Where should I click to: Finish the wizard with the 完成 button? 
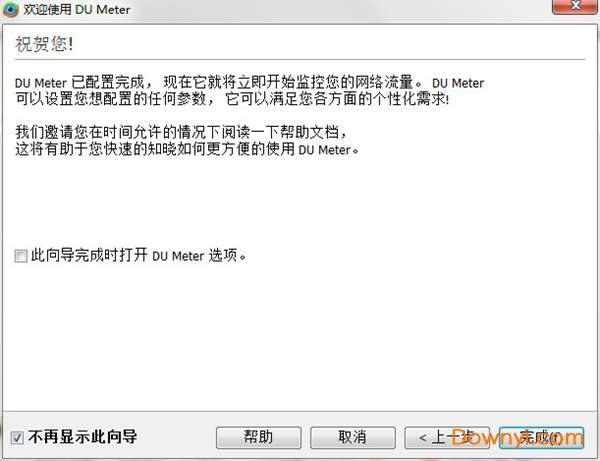coord(541,437)
